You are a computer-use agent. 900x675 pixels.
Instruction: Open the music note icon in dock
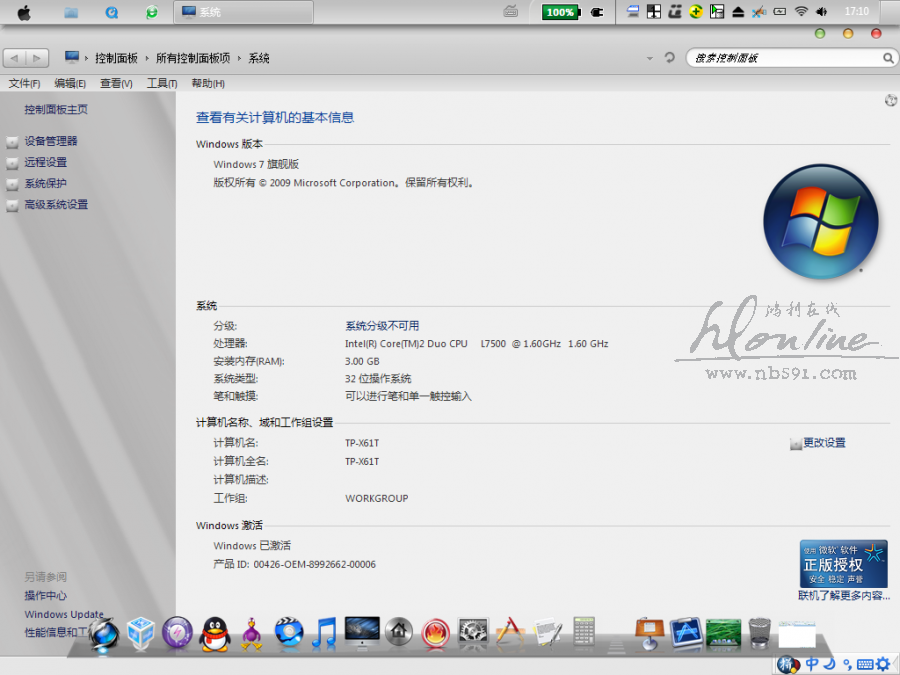pos(324,633)
